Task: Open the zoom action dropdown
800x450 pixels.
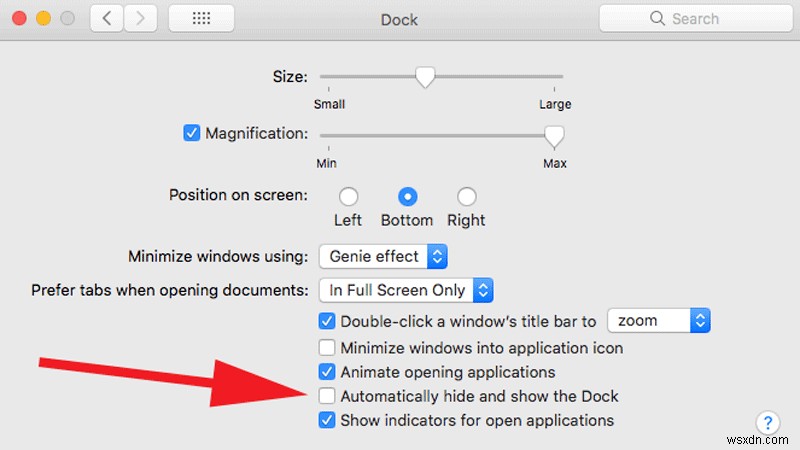Action: point(659,321)
